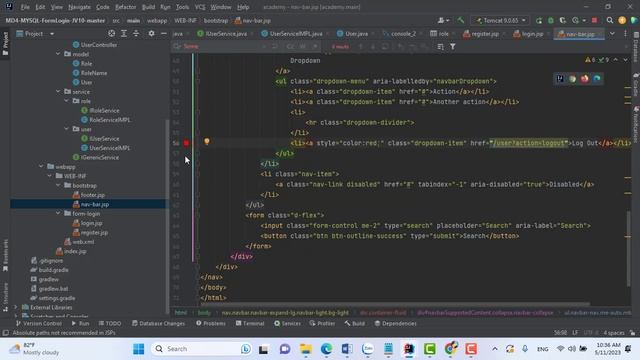
Task: Open the Search Everywhere magnifier
Action: (610, 20)
